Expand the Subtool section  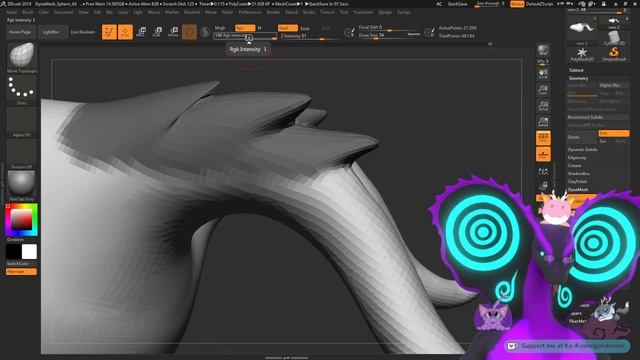point(576,70)
